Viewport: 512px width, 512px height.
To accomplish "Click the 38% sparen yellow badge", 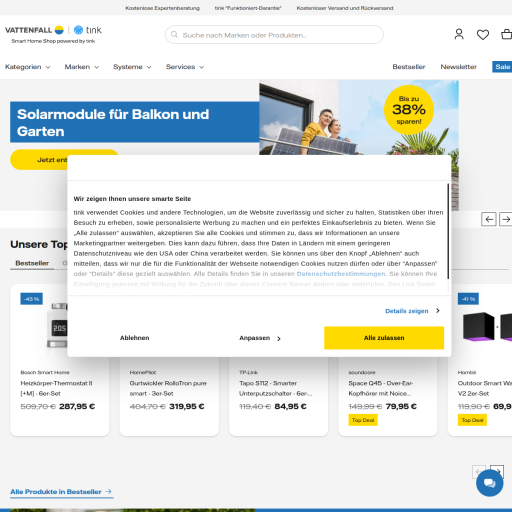I will [x=409, y=110].
